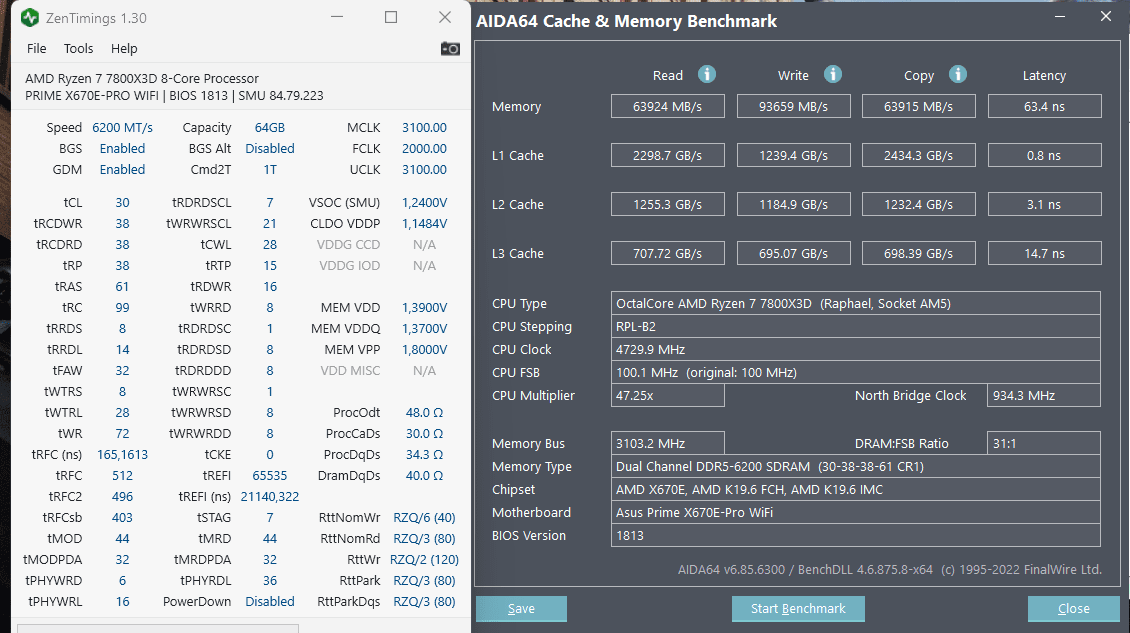Click the info icon next to Read
1130x633 pixels.
706,74
